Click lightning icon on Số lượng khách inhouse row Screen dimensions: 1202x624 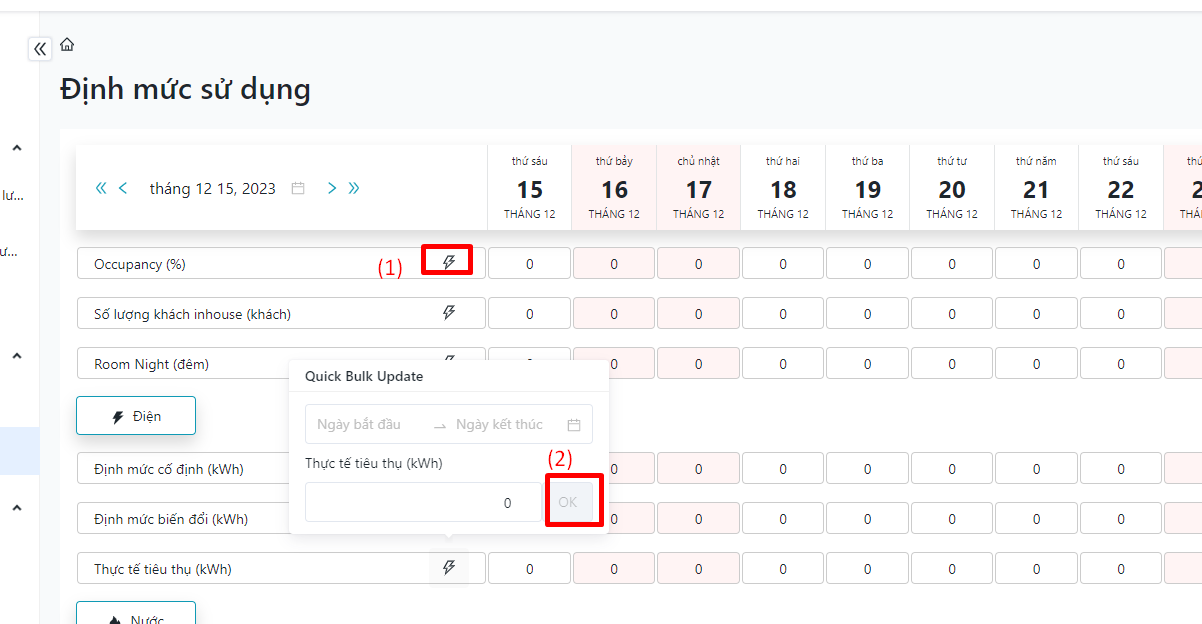tap(449, 313)
